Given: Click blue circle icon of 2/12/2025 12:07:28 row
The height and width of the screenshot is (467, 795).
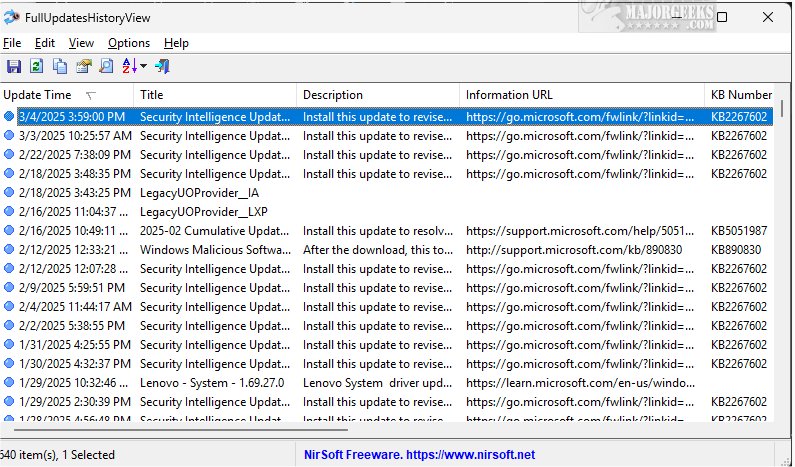Looking at the screenshot, I should coord(9,268).
